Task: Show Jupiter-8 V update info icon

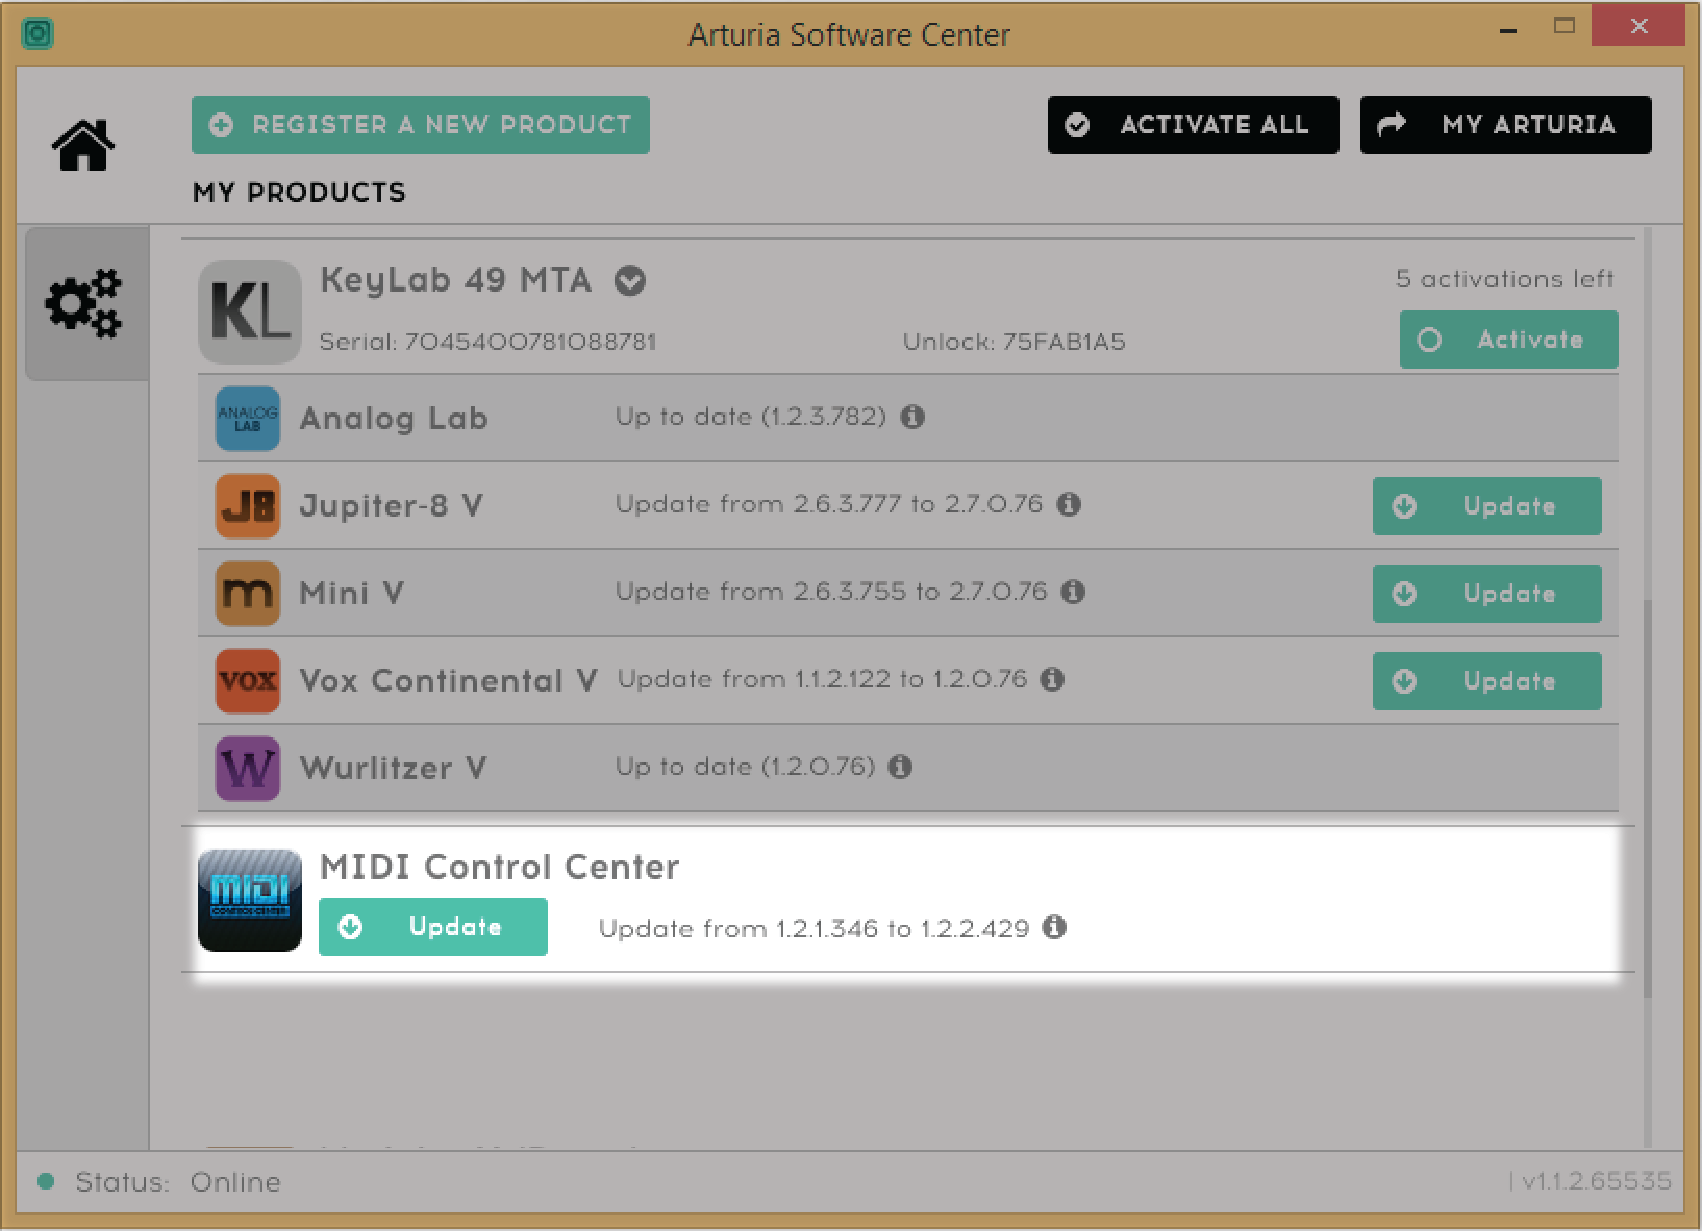Action: pyautogui.click(x=1069, y=504)
